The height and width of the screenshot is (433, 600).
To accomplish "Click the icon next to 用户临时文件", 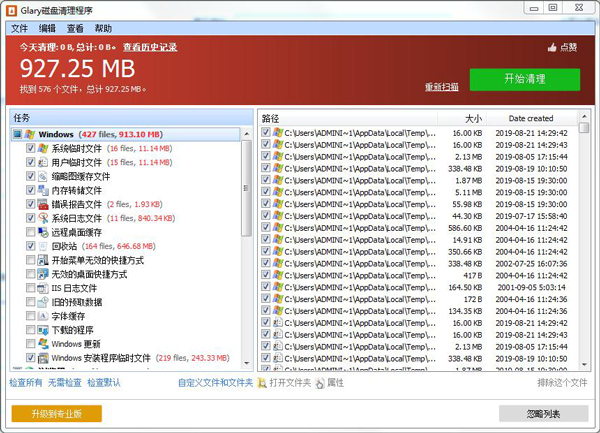I will pos(43,162).
